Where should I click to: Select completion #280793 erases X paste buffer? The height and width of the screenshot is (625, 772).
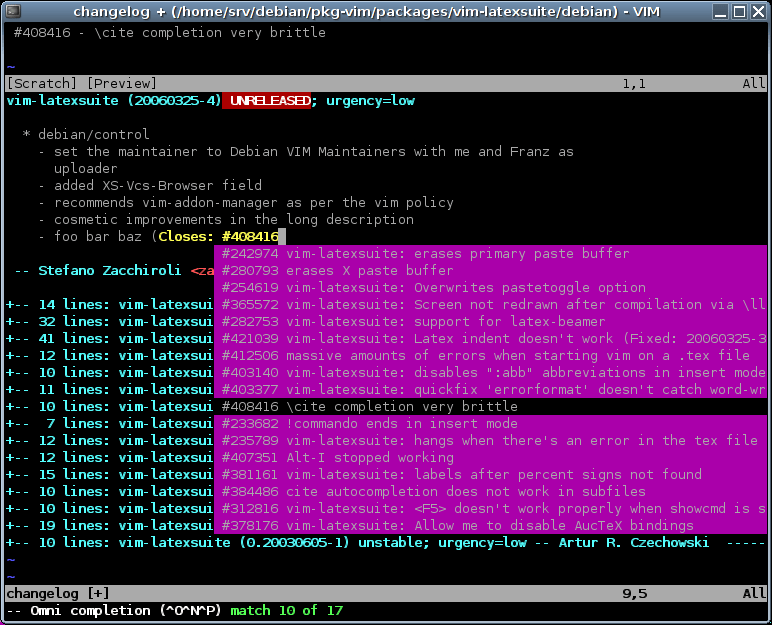[490, 270]
